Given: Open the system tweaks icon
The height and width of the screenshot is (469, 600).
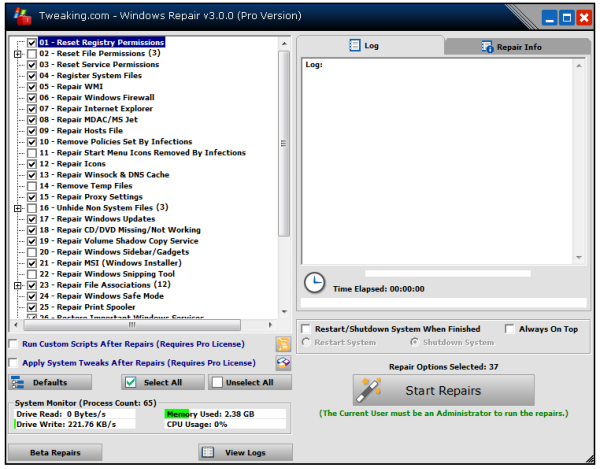Looking at the screenshot, I should click(283, 362).
